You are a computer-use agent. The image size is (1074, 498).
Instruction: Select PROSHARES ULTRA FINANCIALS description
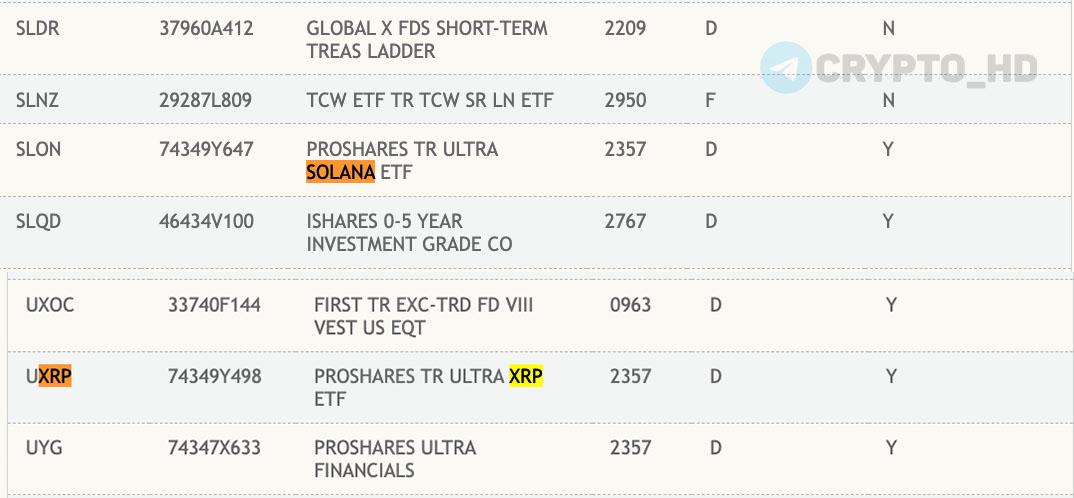pyautogui.click(x=395, y=459)
